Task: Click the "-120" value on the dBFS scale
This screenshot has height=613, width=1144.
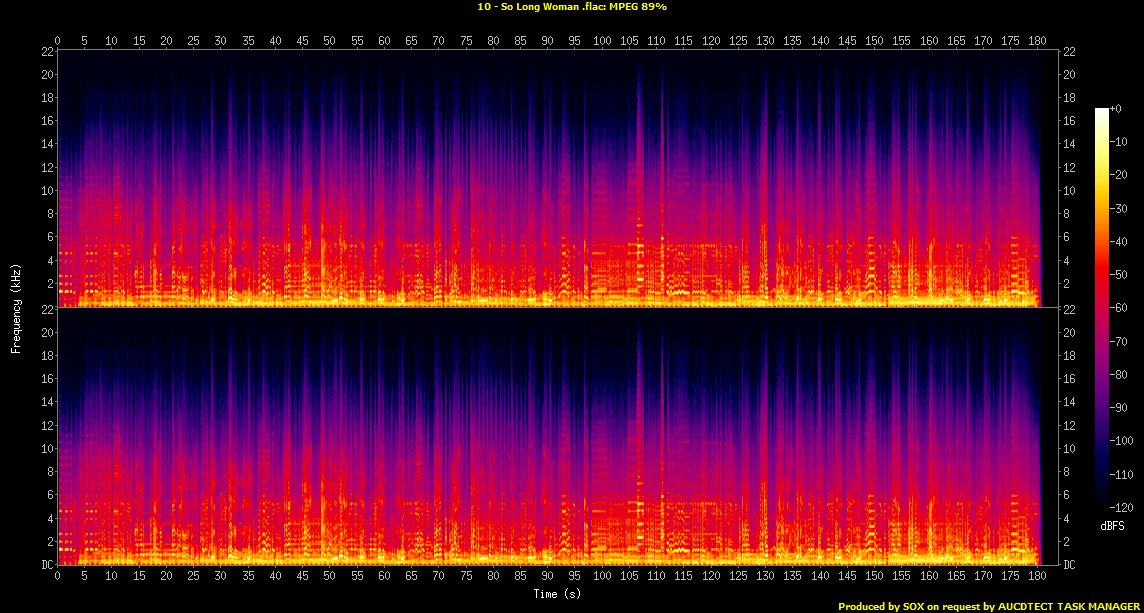Action: 1121,507
